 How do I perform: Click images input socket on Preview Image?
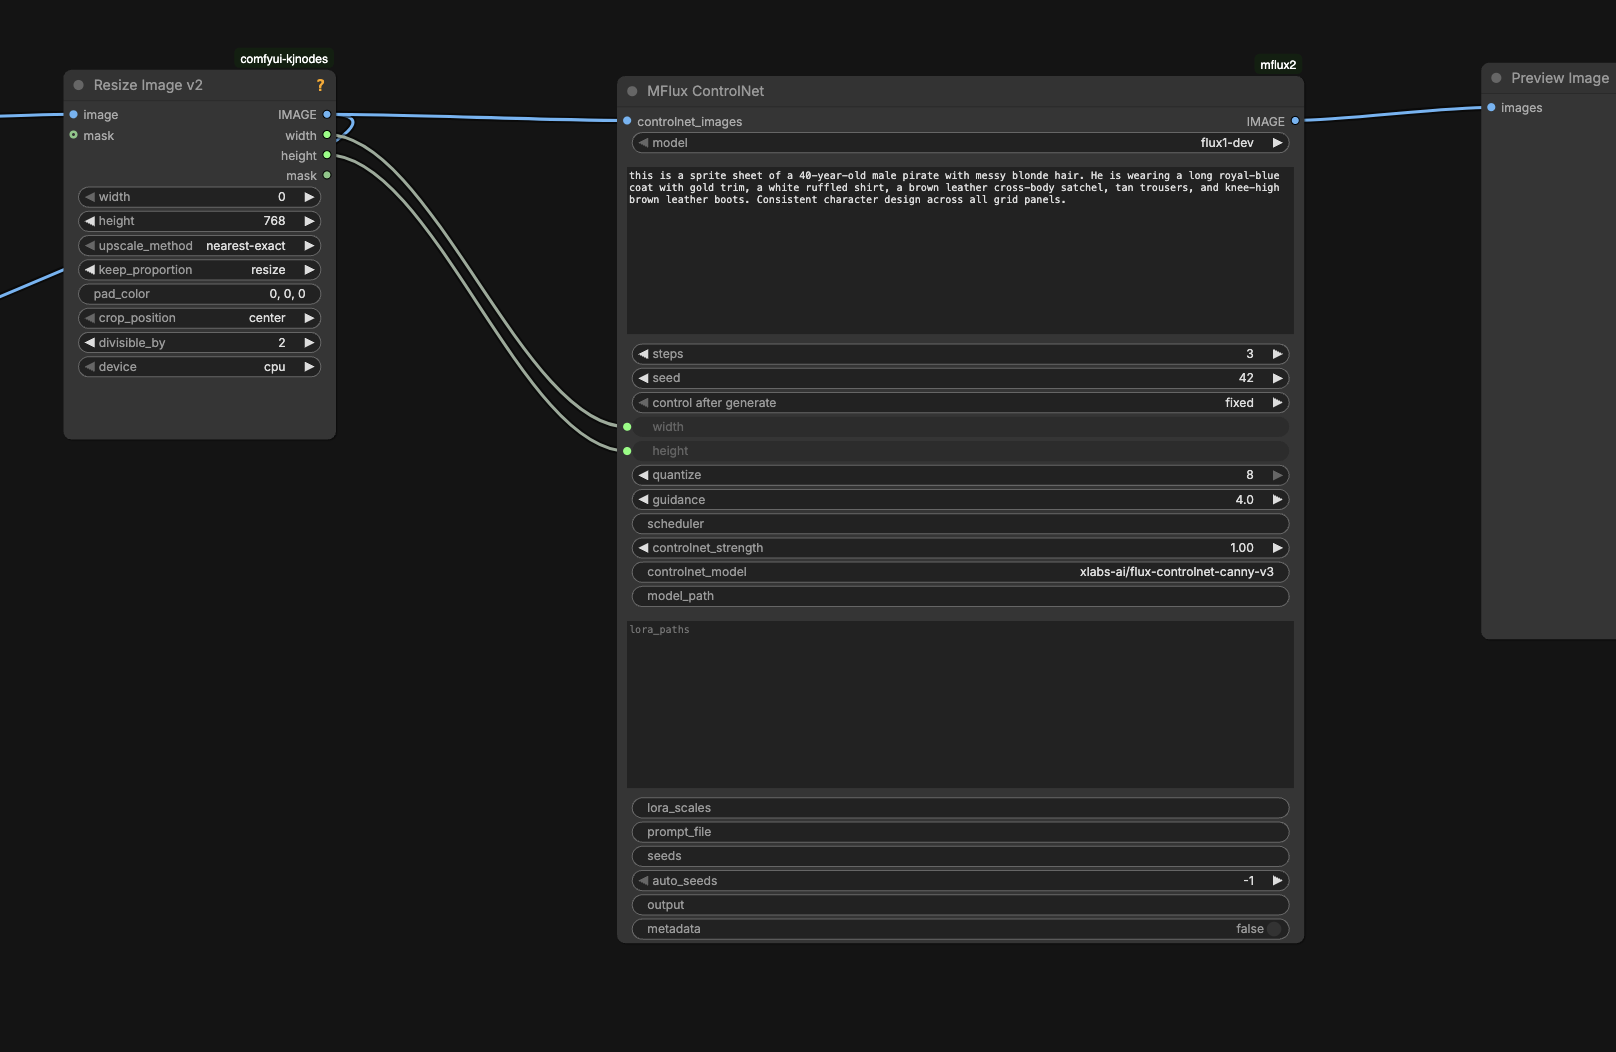(x=1492, y=108)
